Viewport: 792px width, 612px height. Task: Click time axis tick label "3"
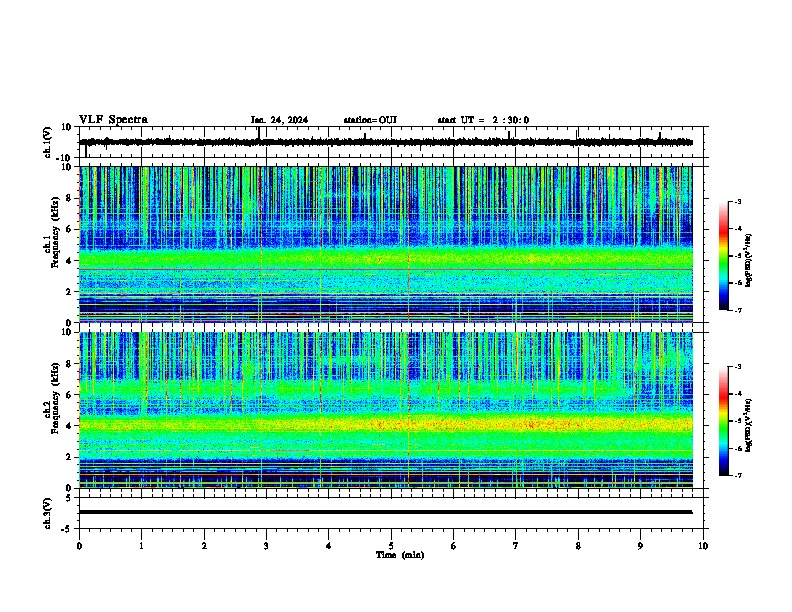point(266,546)
